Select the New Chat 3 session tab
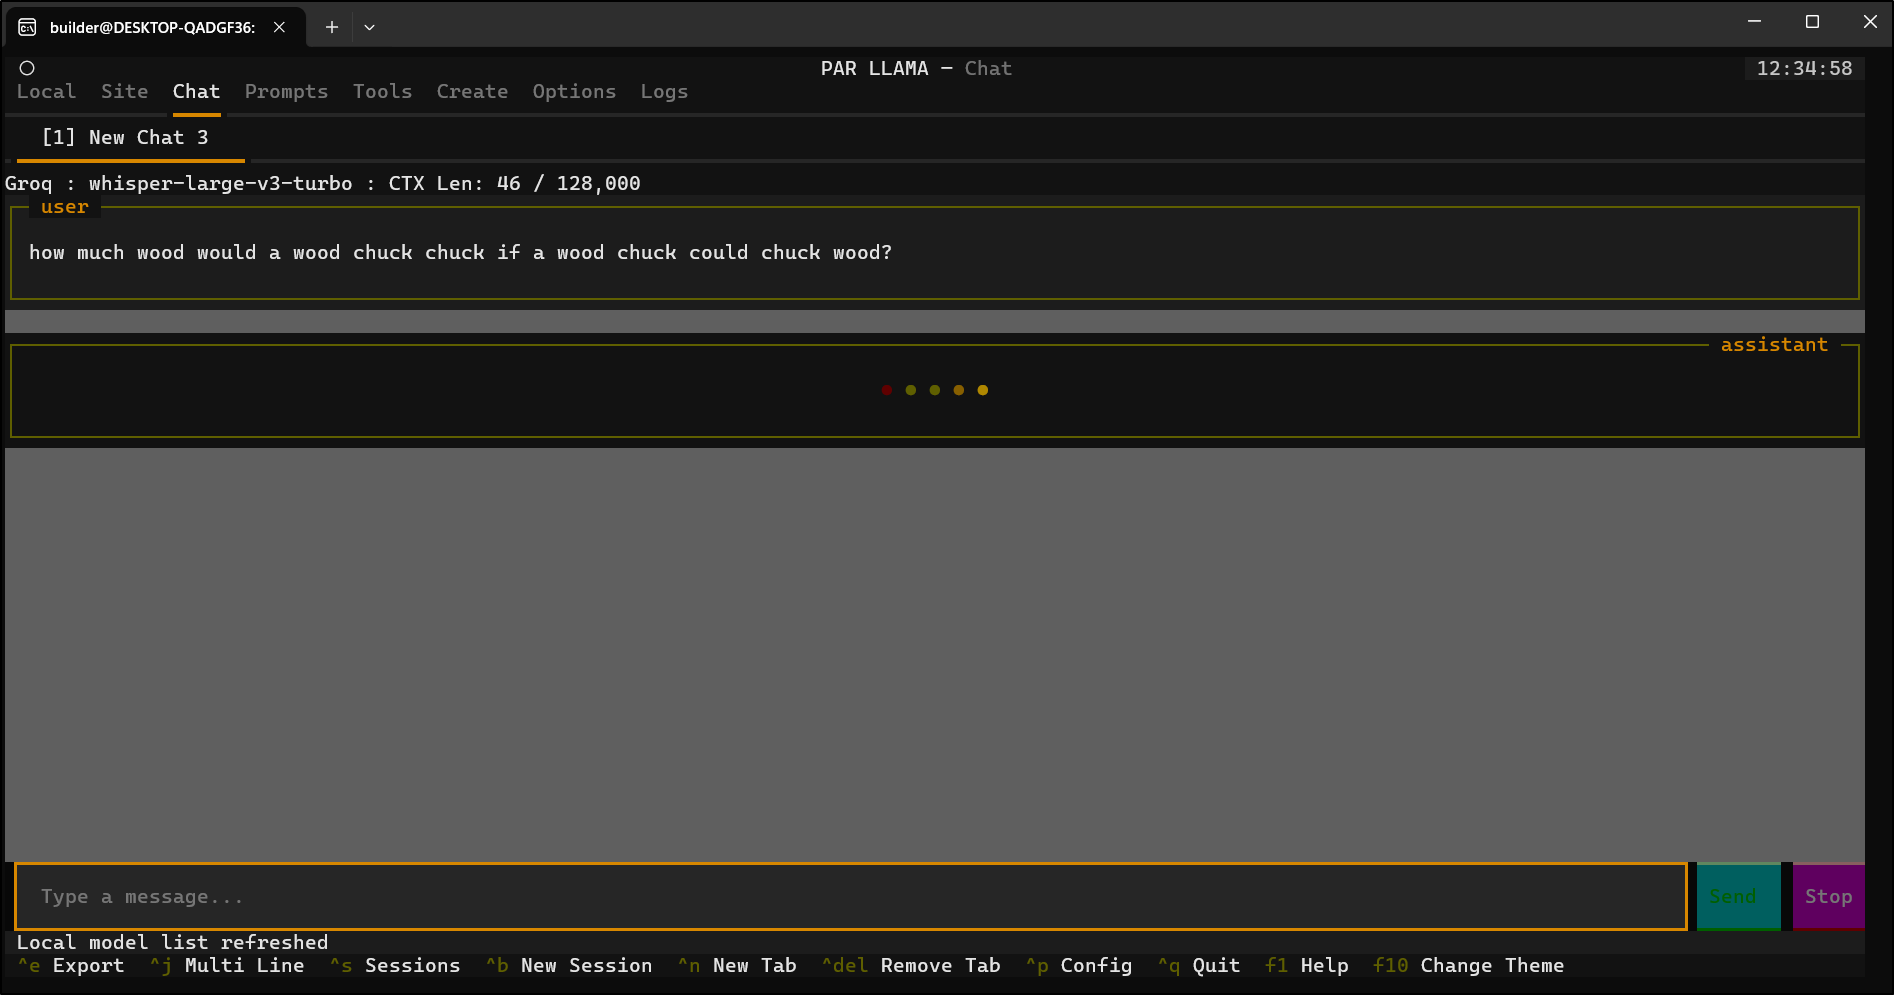The image size is (1894, 995). pos(126,138)
